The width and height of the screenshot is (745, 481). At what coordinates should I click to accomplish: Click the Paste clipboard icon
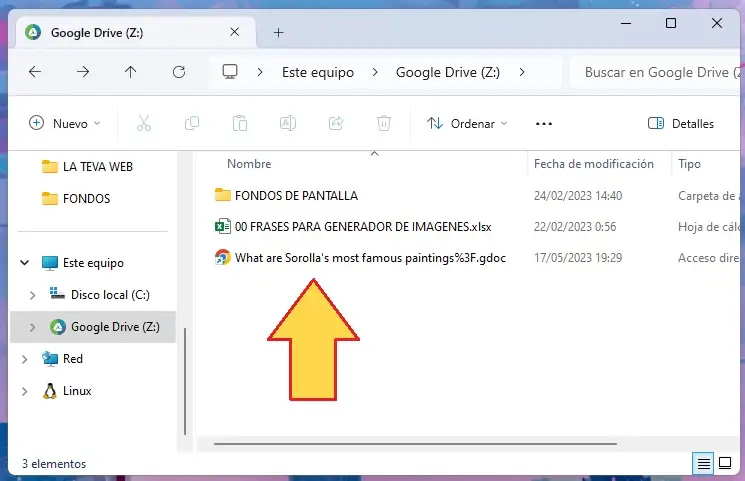[240, 124]
